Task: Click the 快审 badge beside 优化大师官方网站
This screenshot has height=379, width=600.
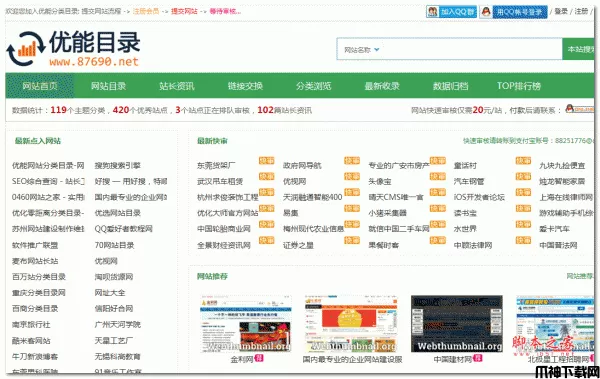Action: pos(266,208)
